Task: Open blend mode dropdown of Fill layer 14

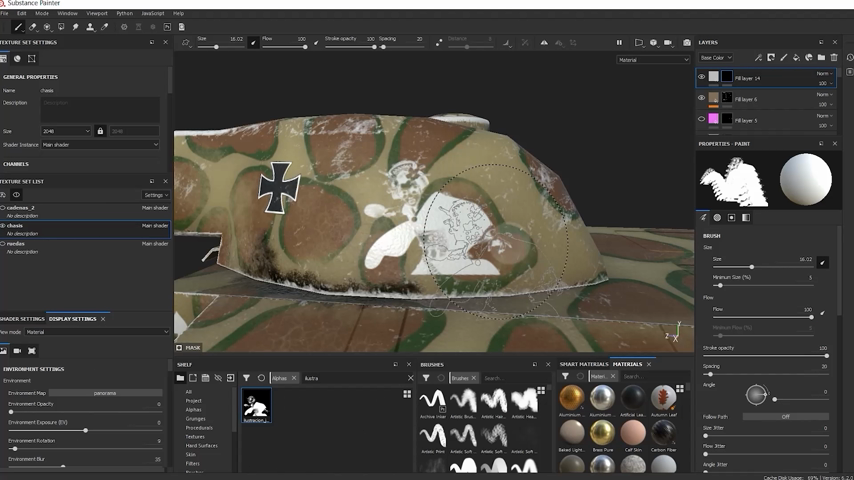Action: (x=825, y=74)
